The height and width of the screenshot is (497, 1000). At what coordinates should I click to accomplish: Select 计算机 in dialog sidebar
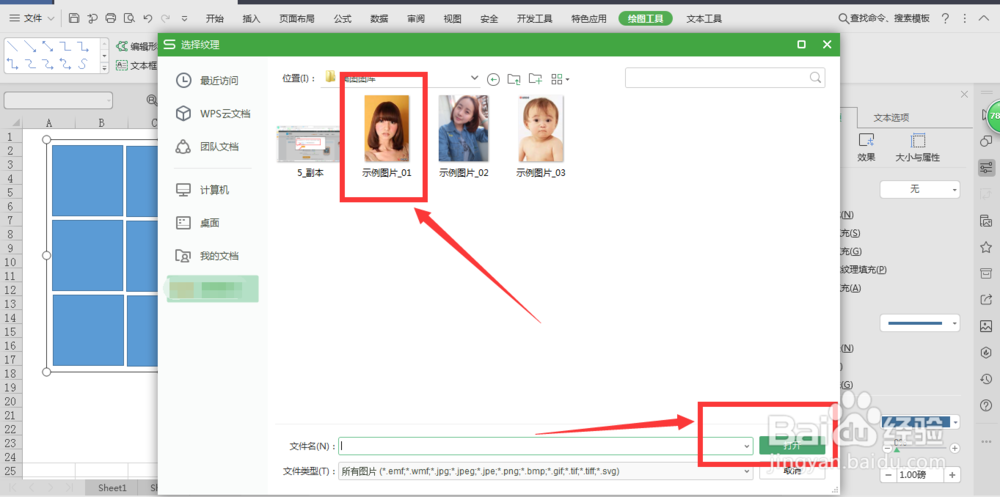point(202,190)
